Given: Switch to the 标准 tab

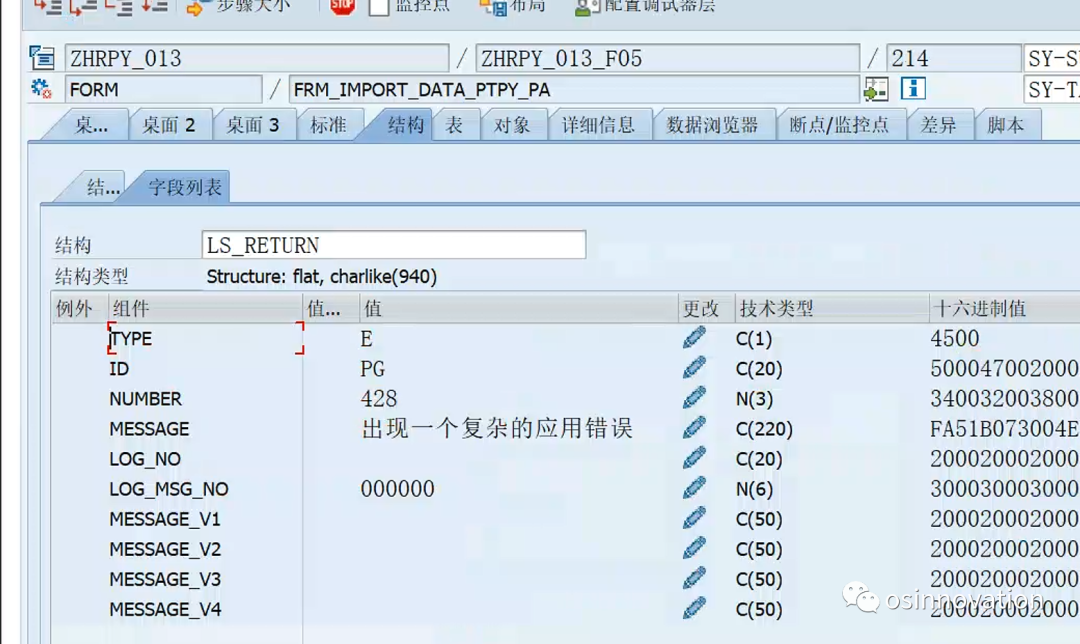Looking at the screenshot, I should click(328, 125).
